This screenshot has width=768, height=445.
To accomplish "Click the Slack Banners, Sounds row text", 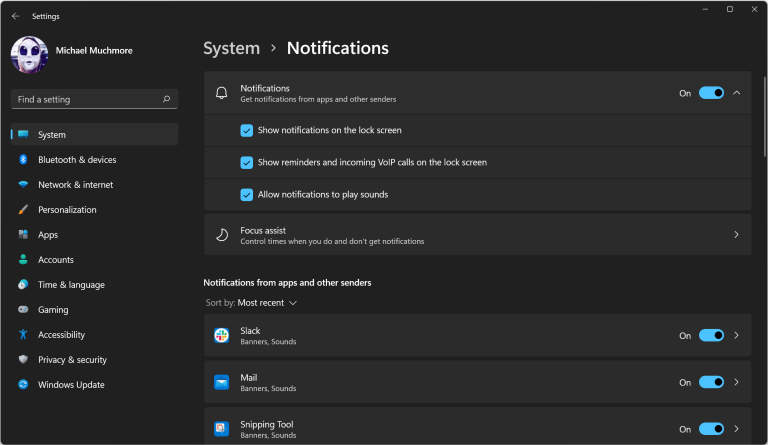I will [268, 342].
